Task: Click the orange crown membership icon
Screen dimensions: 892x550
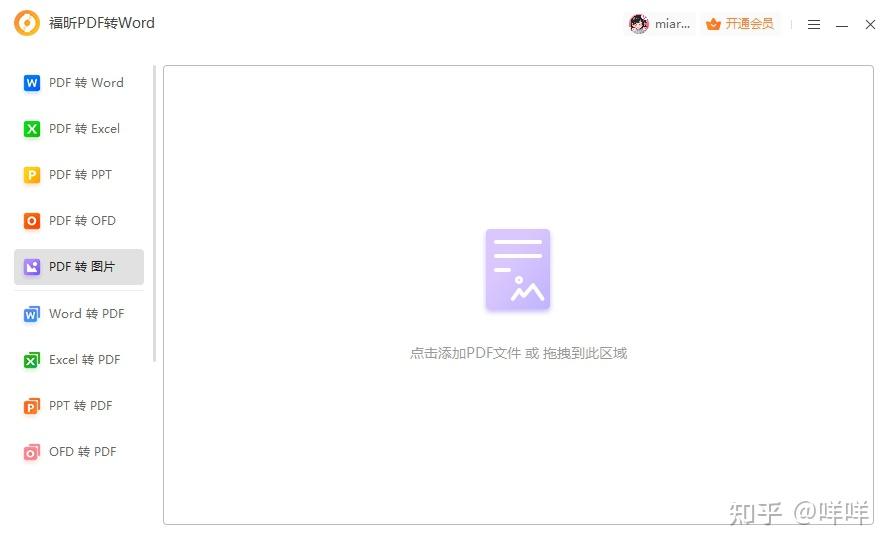Action: pos(713,24)
